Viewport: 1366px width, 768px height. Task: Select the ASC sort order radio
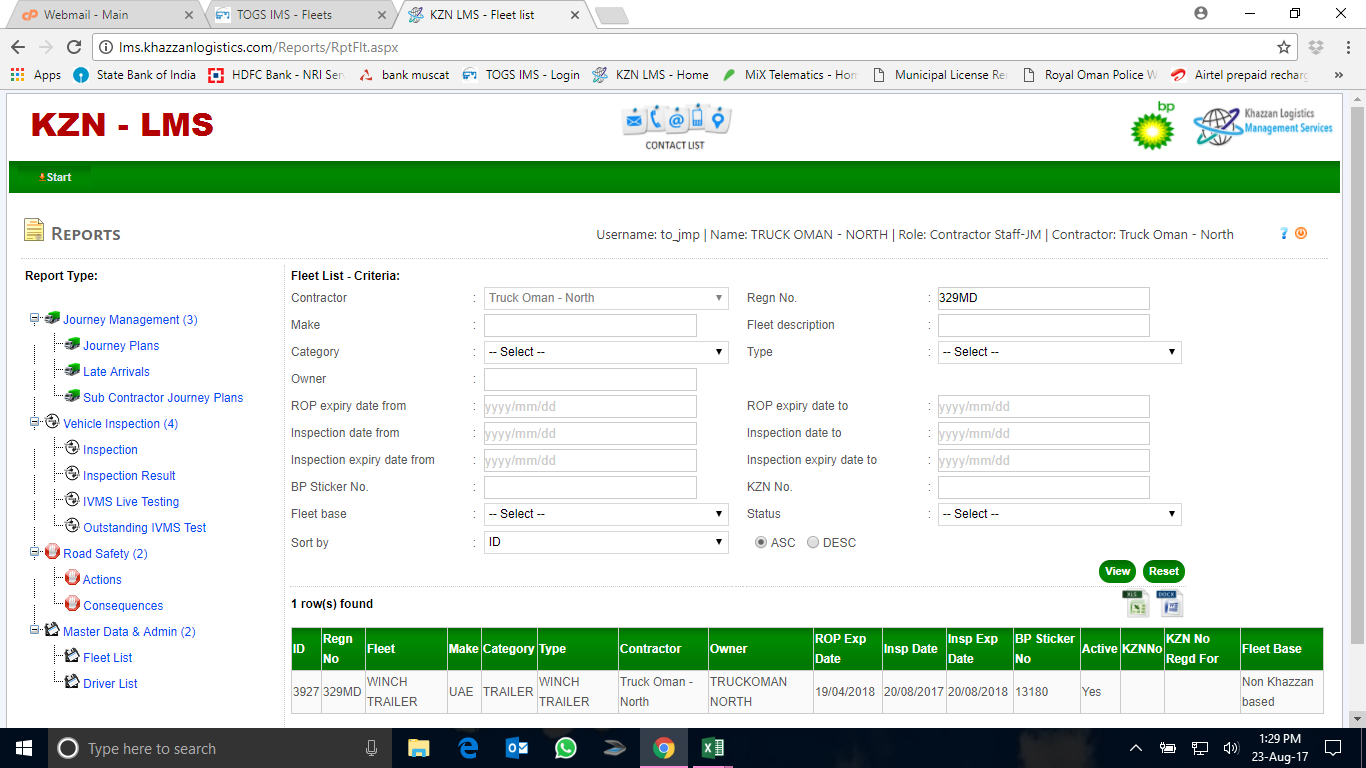click(761, 542)
